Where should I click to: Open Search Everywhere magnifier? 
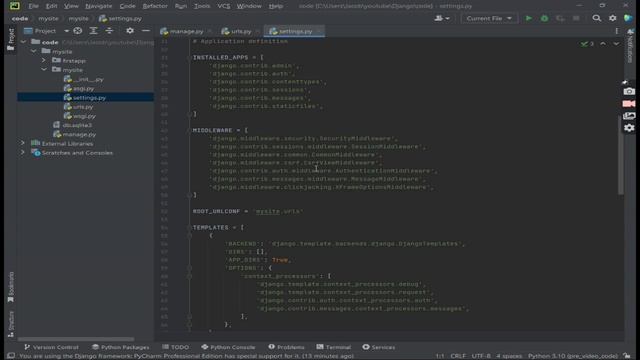597,18
